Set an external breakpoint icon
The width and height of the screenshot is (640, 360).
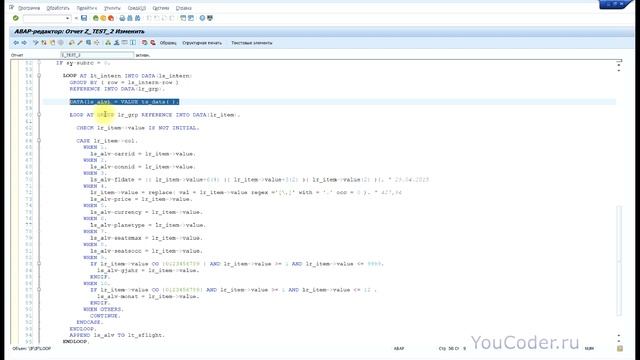[153, 42]
